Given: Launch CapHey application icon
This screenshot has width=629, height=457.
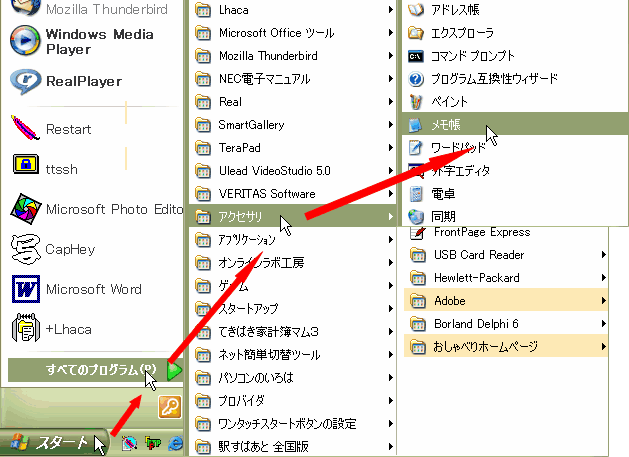Looking at the screenshot, I should click(26, 249).
